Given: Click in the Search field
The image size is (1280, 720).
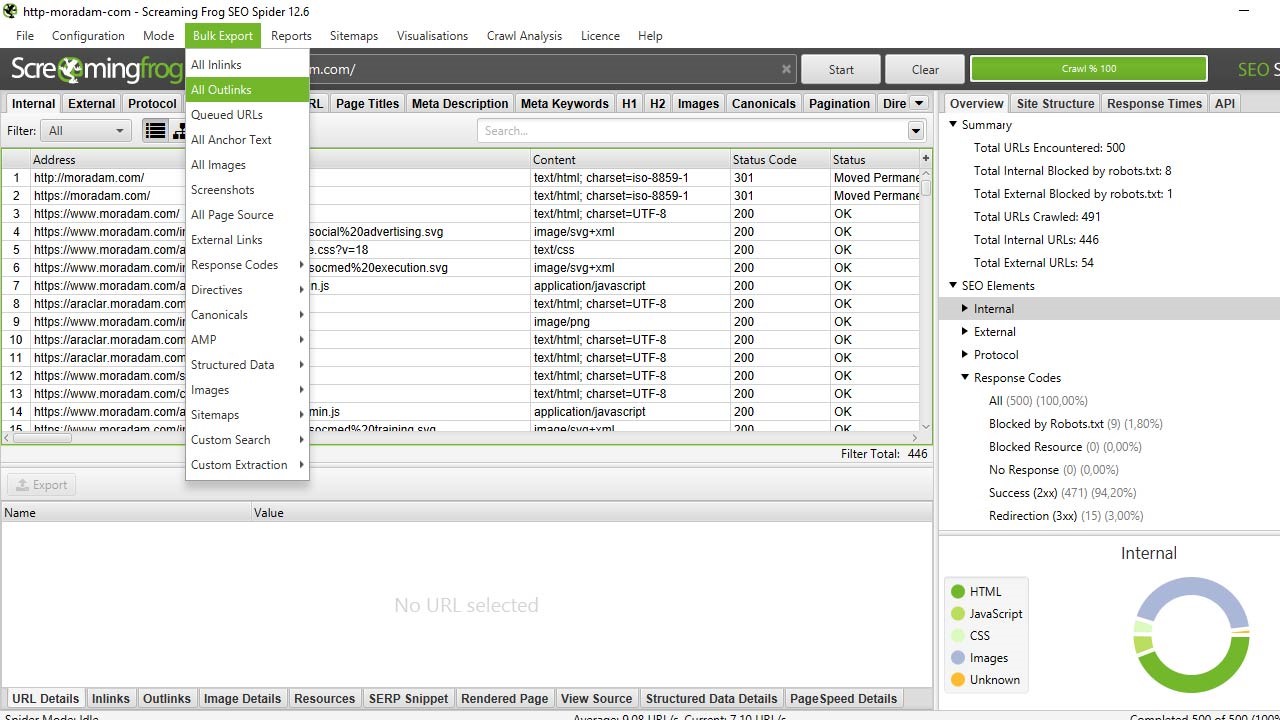Looking at the screenshot, I should (x=692, y=131).
